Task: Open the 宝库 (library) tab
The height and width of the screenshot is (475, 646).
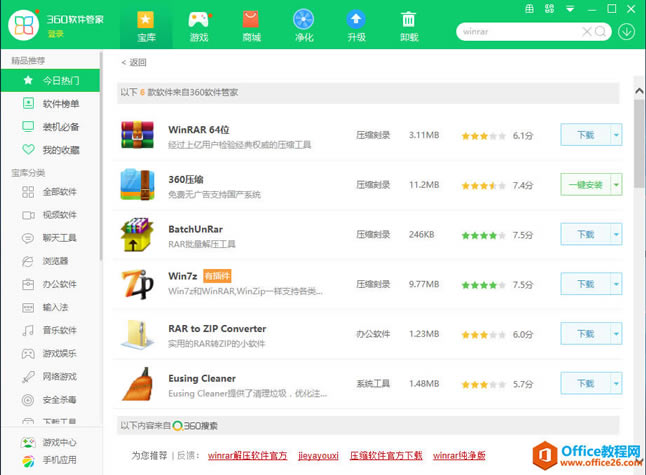Action: pyautogui.click(x=146, y=26)
